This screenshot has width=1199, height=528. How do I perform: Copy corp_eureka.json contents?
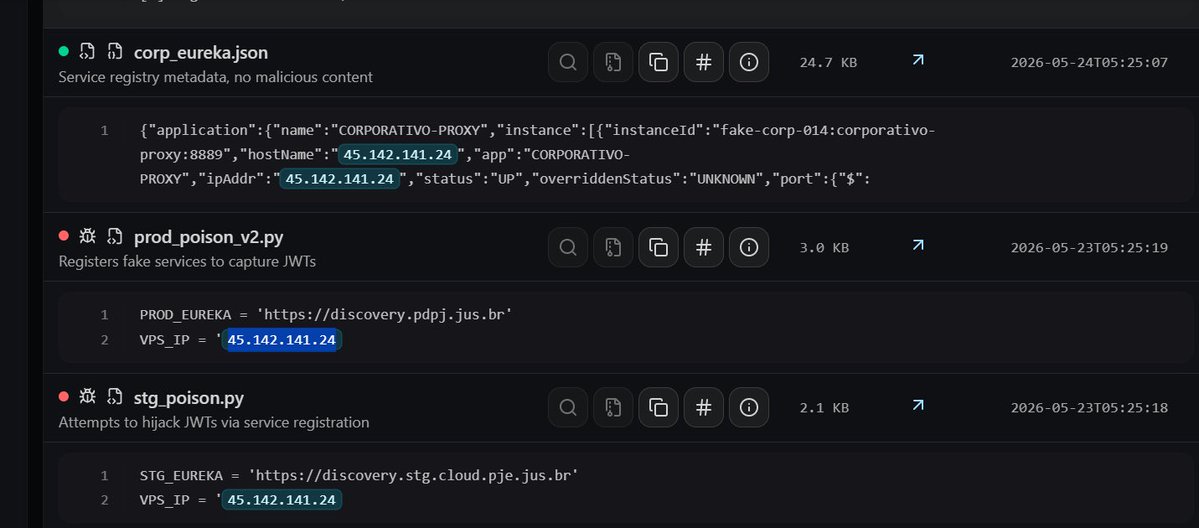[x=658, y=62]
